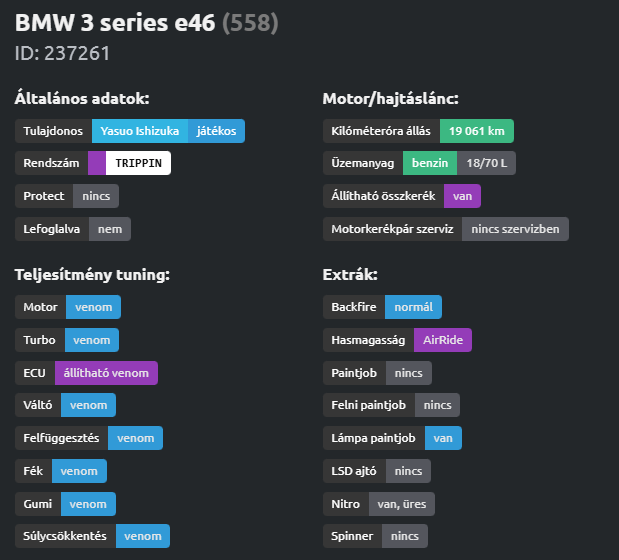The width and height of the screenshot is (619, 560).
Task: Click the Nitro van, üres badge
Action: click(401, 504)
